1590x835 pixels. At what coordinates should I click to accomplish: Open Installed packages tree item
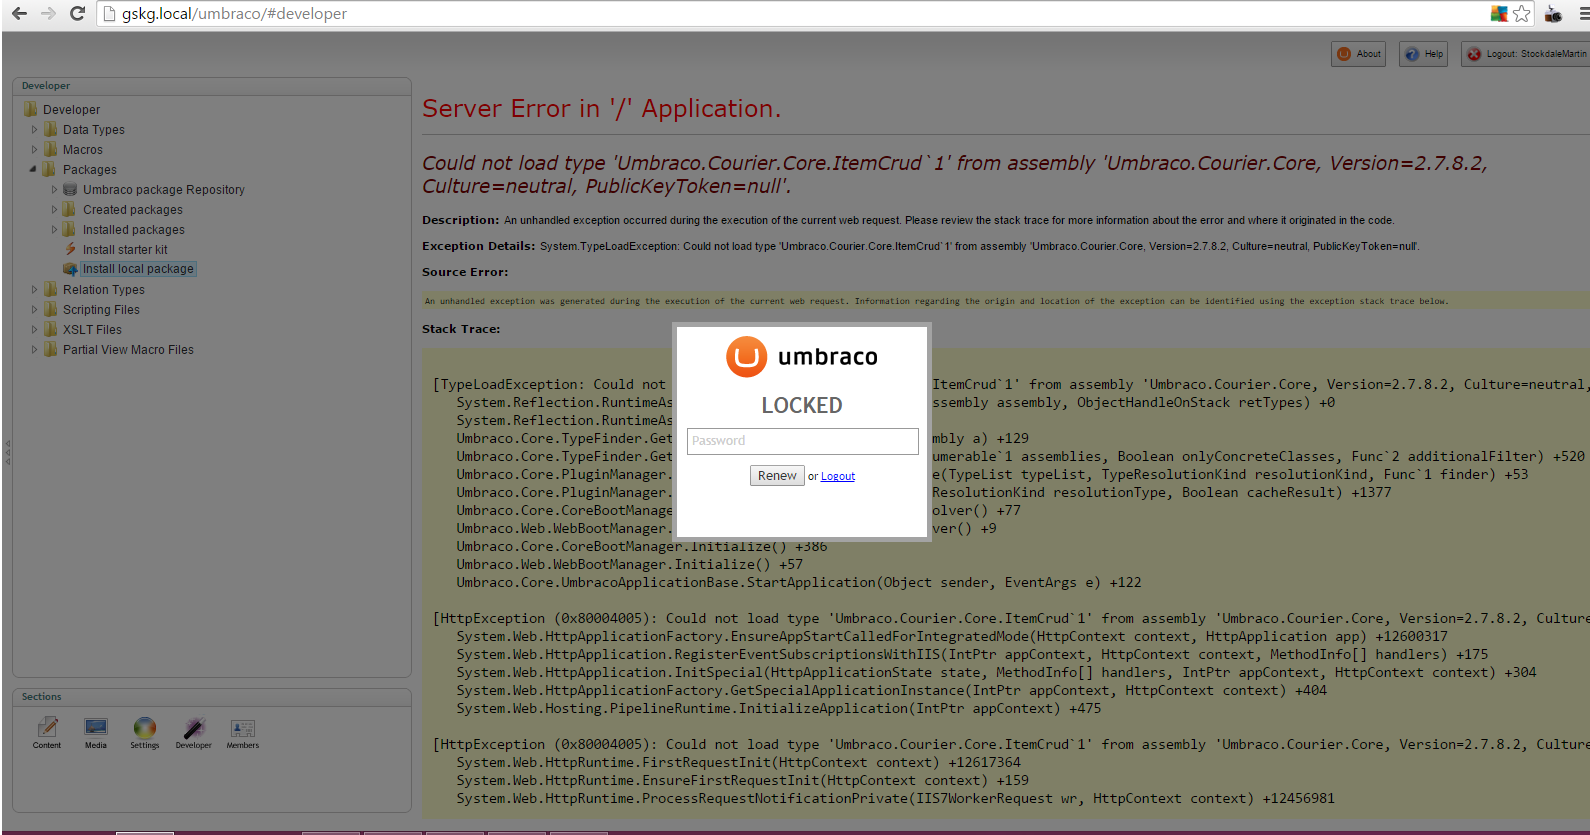(134, 230)
